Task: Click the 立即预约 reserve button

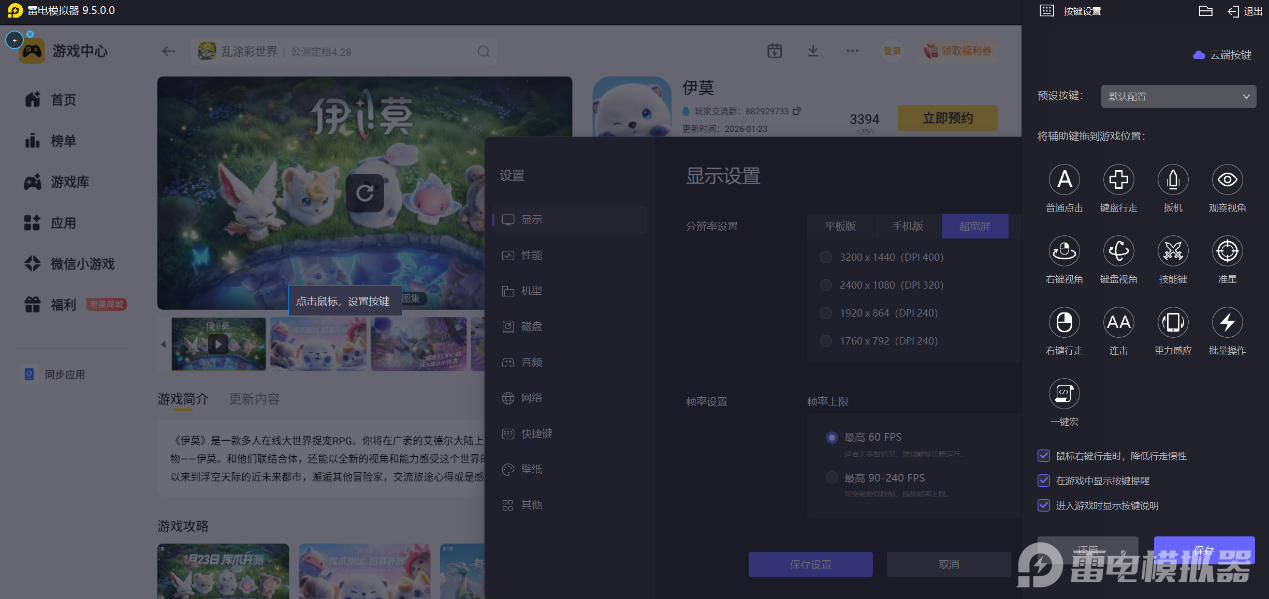Action: click(948, 118)
